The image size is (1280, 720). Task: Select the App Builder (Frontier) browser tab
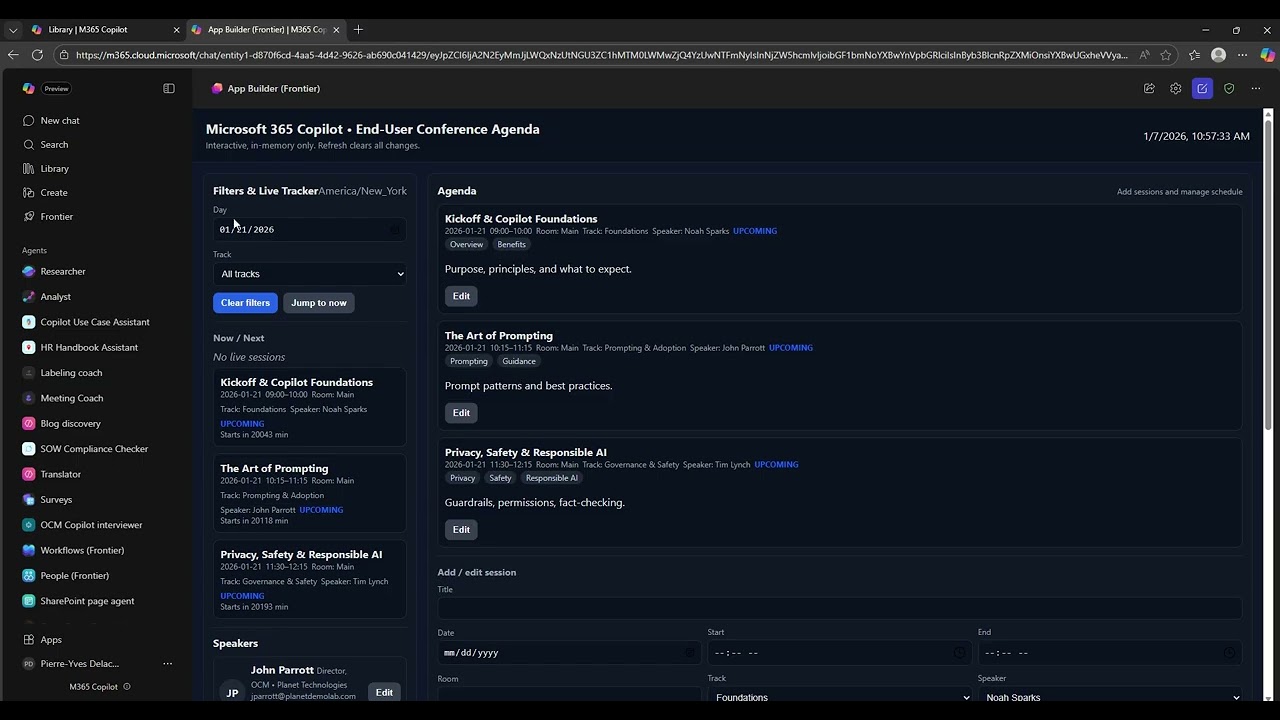[x=264, y=30]
